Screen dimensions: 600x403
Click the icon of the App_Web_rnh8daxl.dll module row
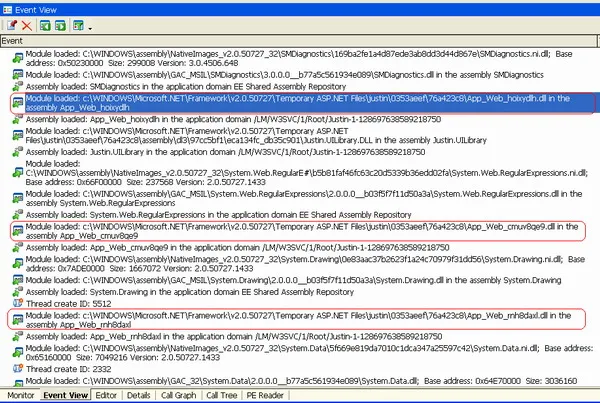pyautogui.click(x=18, y=320)
